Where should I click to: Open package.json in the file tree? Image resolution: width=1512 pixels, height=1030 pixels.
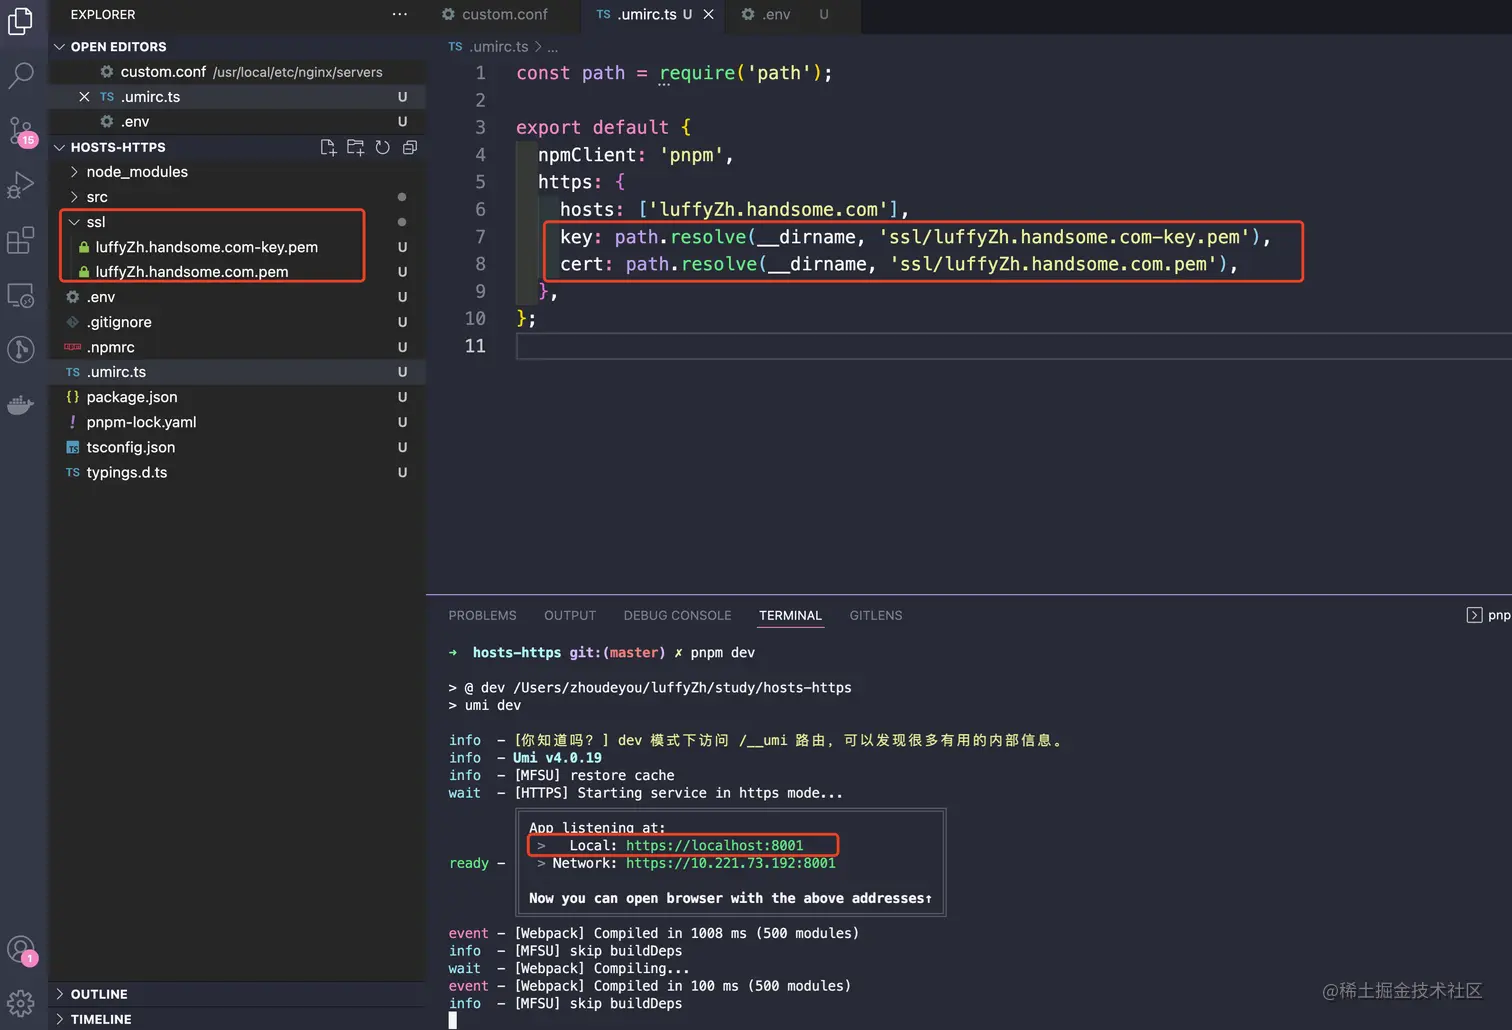132,397
